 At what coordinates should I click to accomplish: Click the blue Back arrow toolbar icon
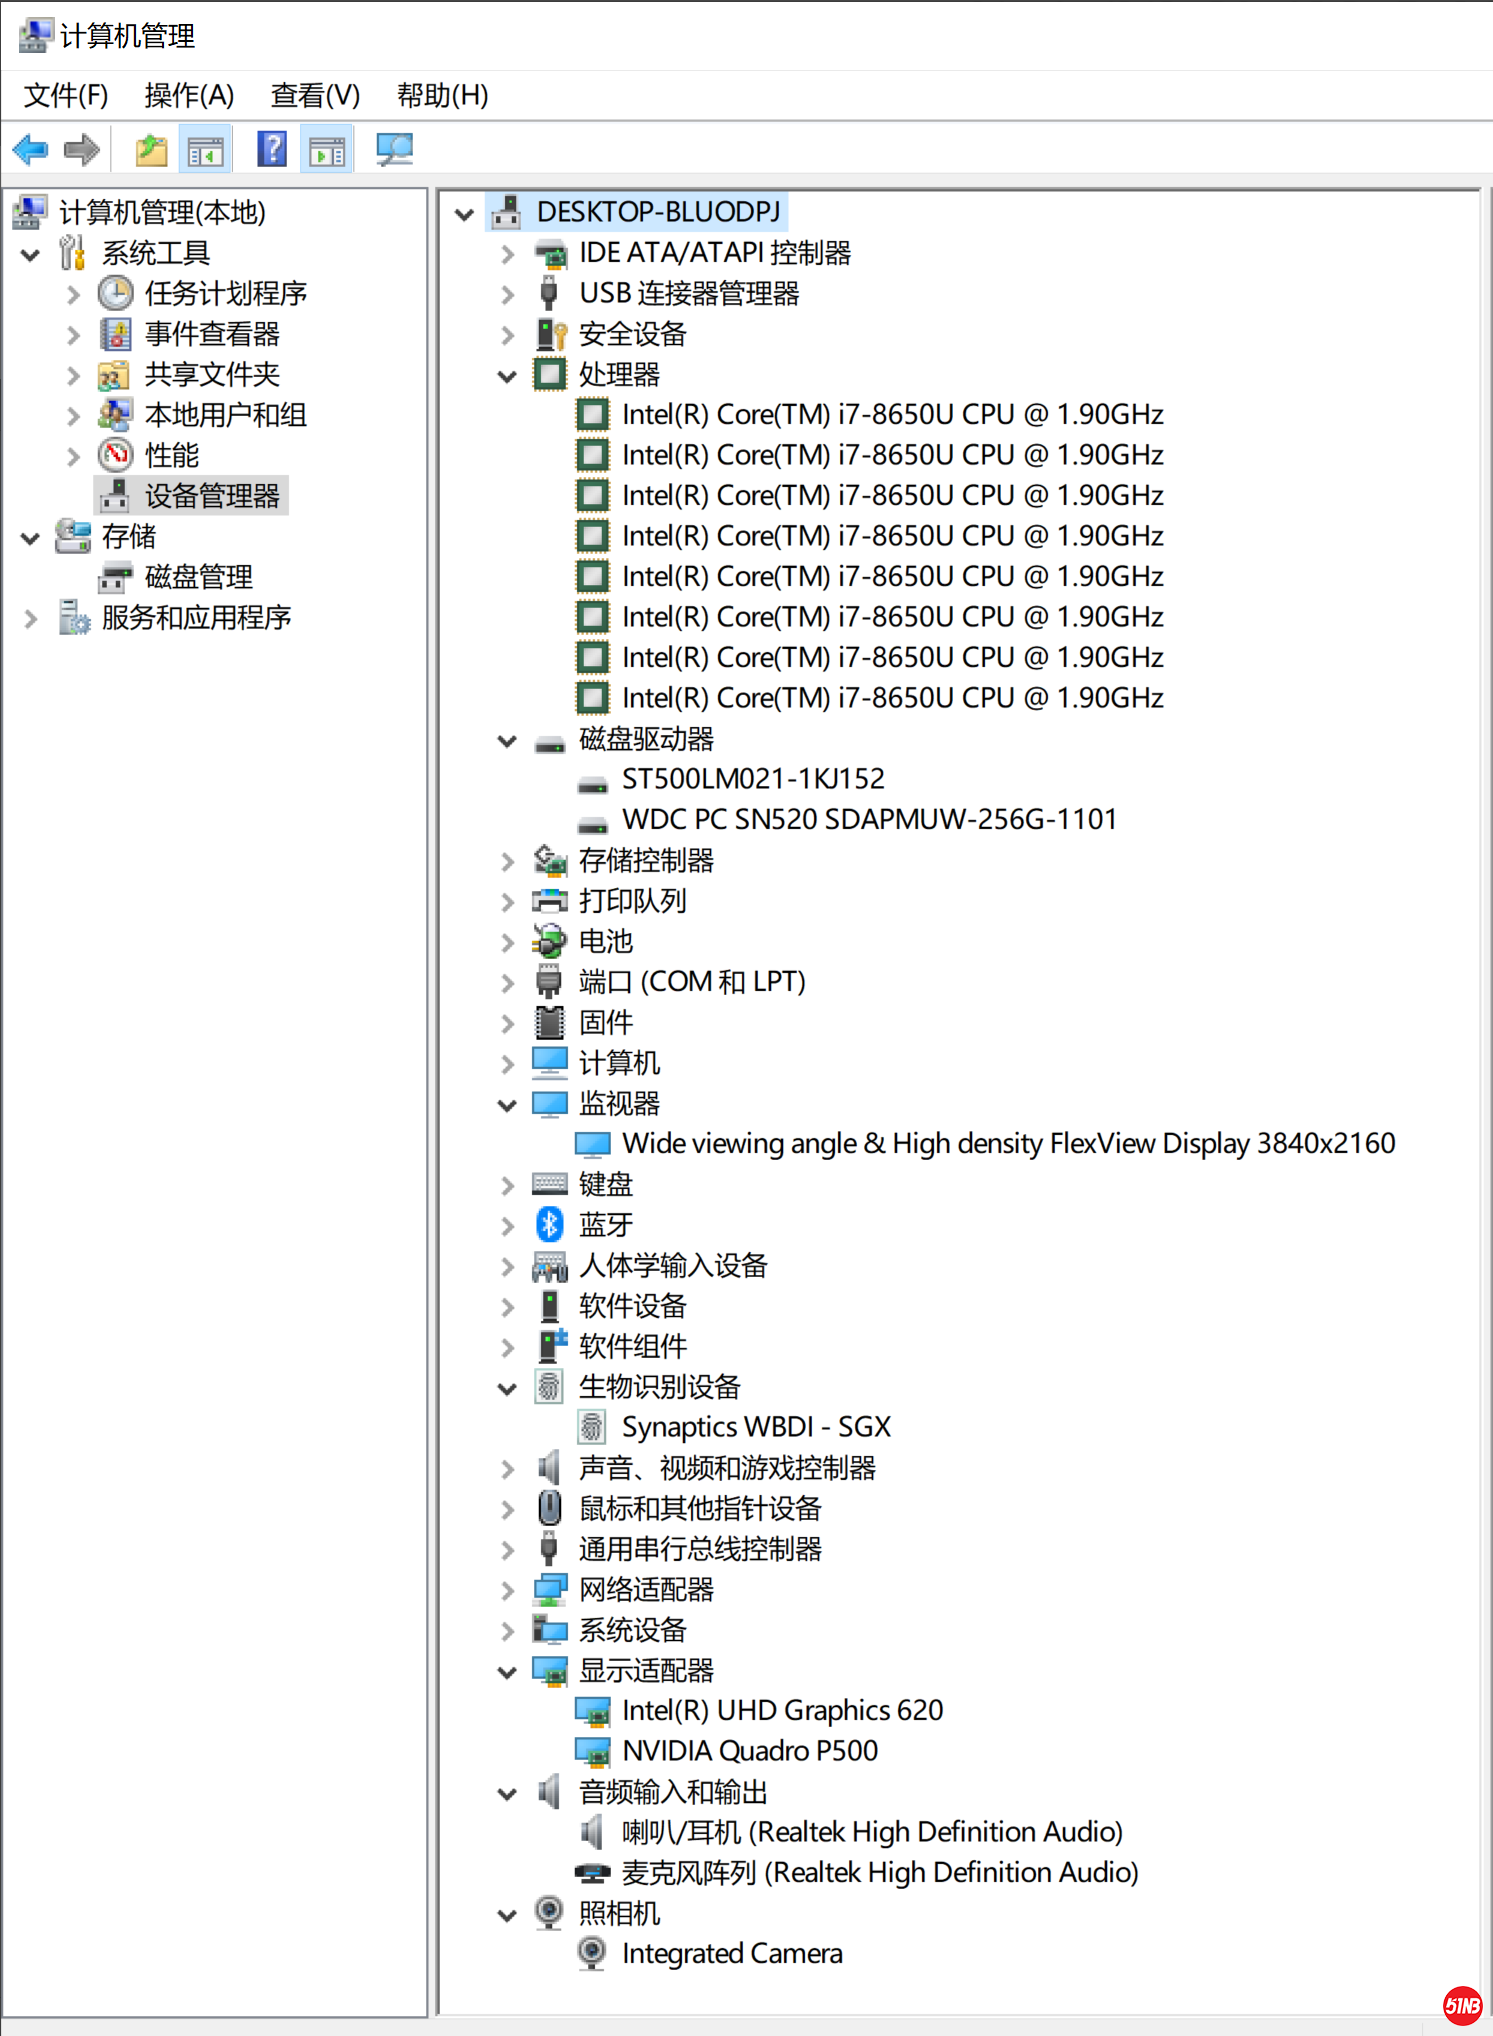pos(30,150)
